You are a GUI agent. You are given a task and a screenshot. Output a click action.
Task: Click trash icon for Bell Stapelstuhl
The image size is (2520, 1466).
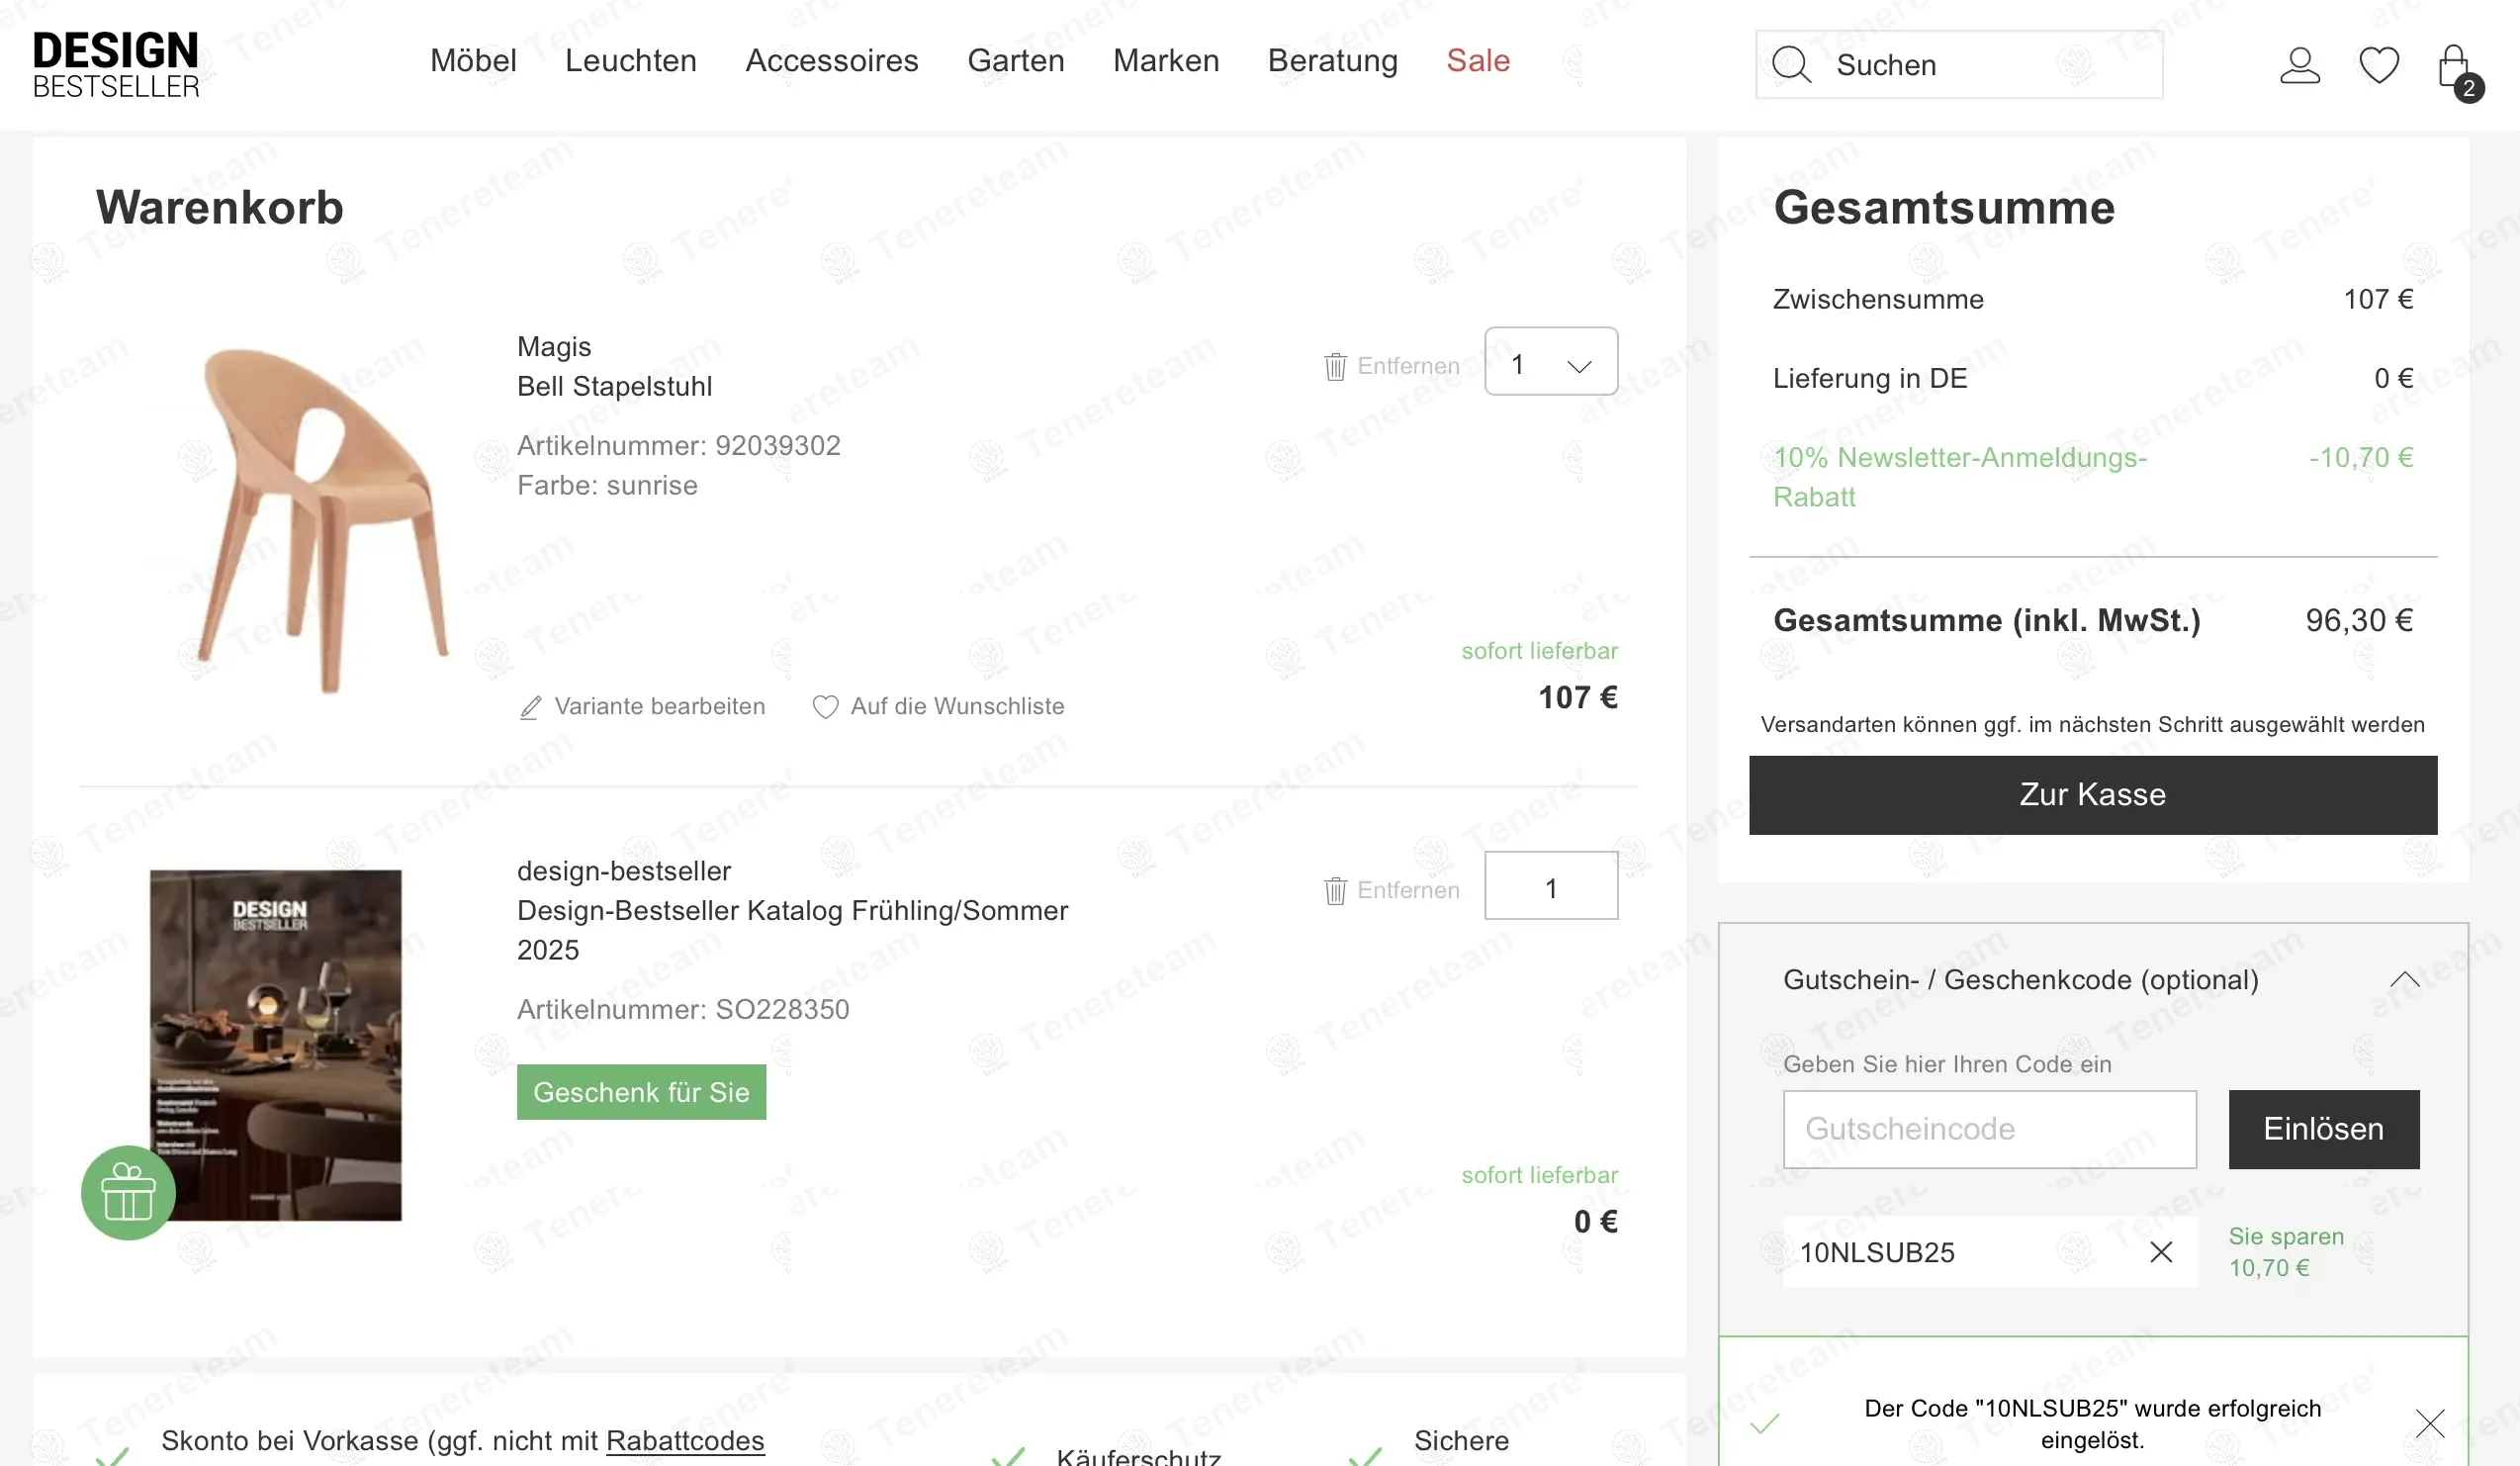point(1335,366)
